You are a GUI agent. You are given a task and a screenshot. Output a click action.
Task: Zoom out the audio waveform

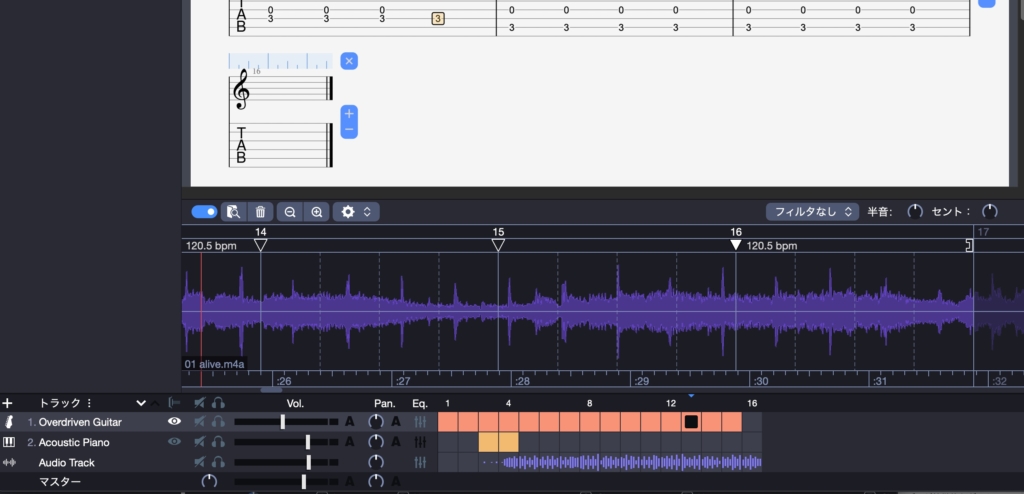pyautogui.click(x=290, y=212)
